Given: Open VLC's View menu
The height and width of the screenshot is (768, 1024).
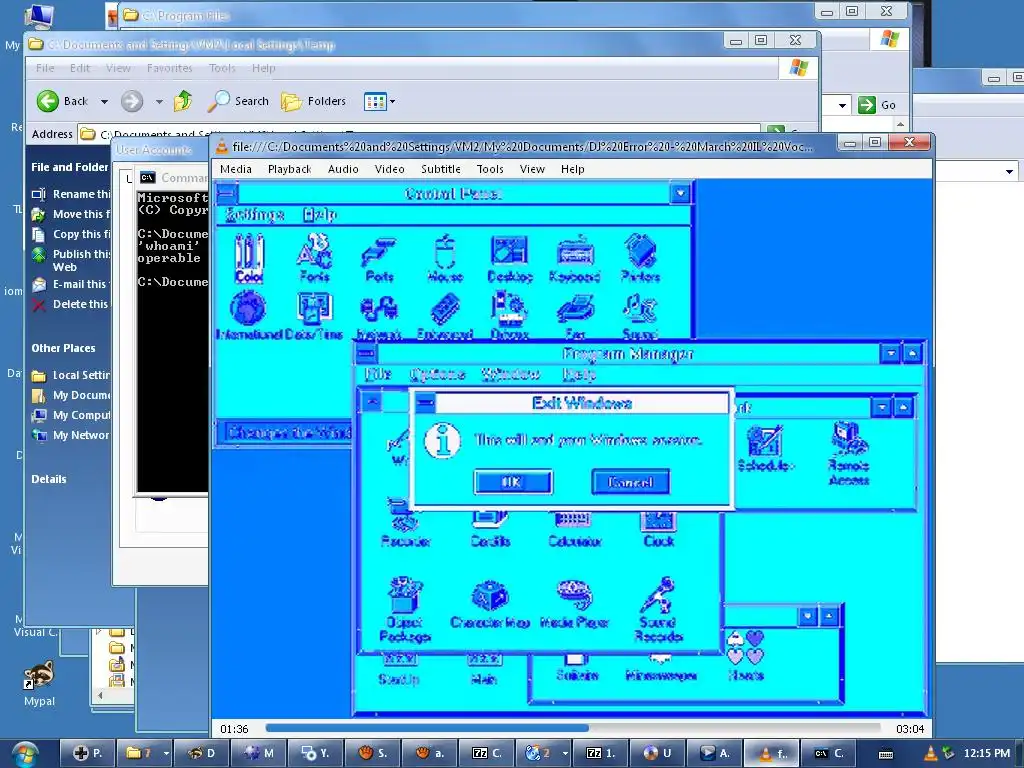Looking at the screenshot, I should [532, 169].
